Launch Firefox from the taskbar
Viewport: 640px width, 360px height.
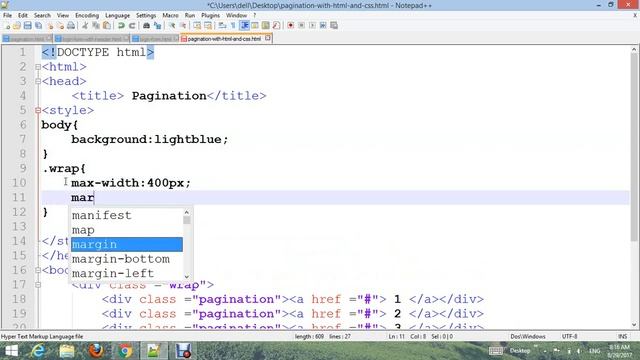click(x=96, y=351)
